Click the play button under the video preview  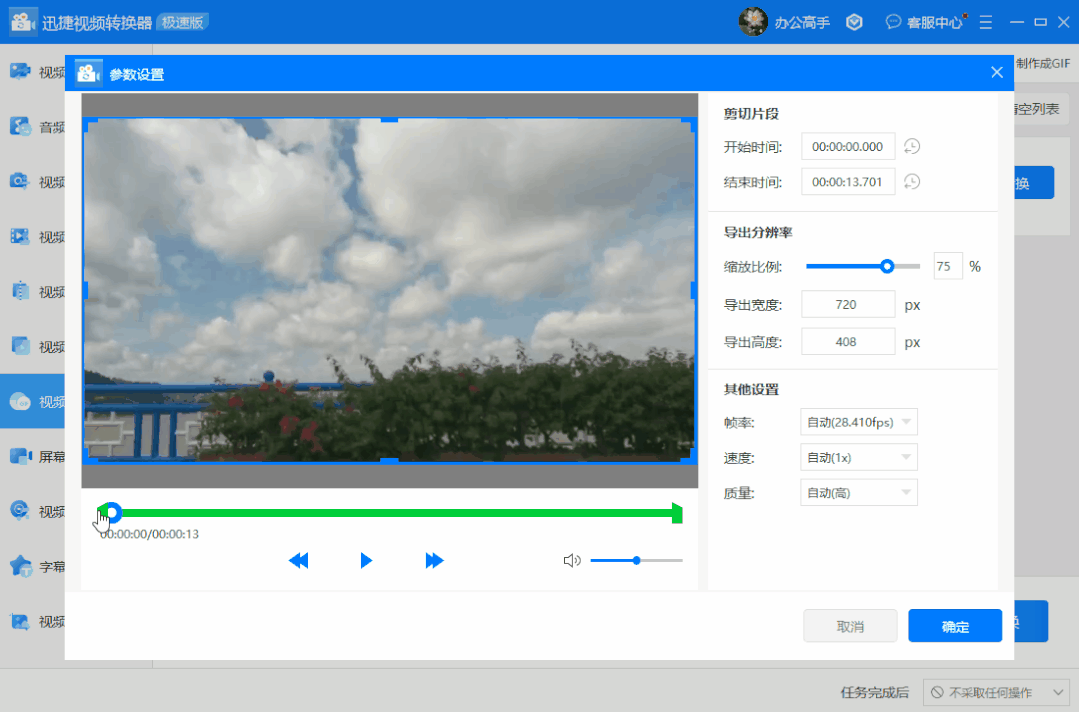(365, 561)
